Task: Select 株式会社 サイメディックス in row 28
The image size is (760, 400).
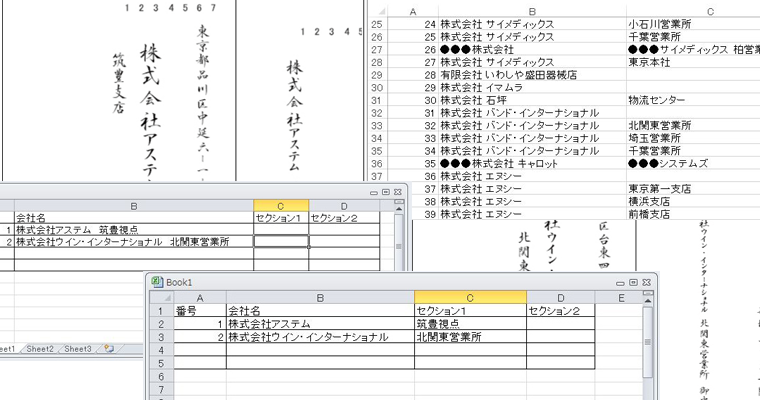Action: coord(532,62)
